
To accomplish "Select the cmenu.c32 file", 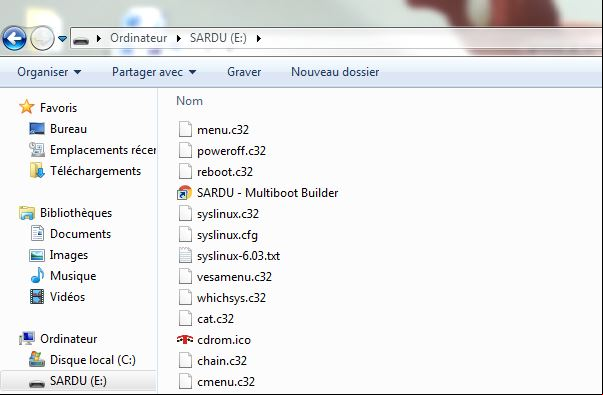I will [226, 382].
